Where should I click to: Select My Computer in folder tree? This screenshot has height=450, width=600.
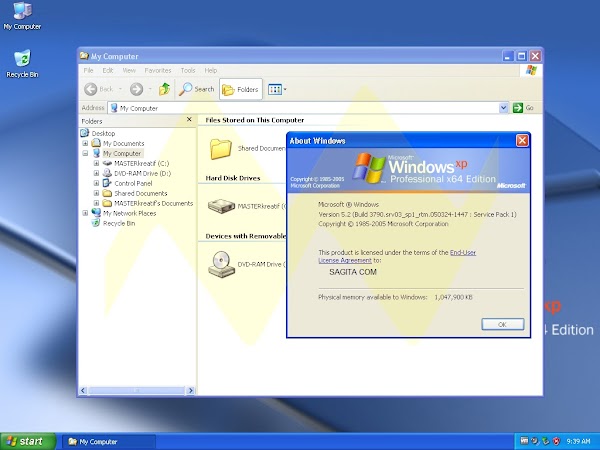[122, 153]
